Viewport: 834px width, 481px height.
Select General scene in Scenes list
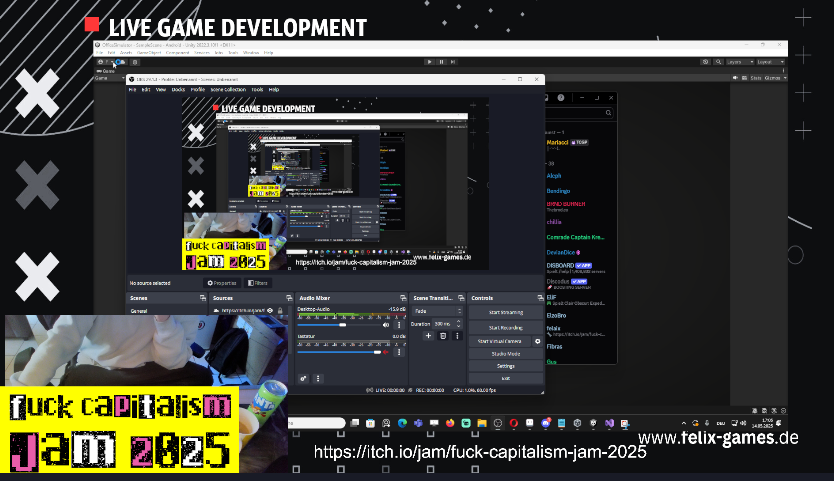click(166, 311)
